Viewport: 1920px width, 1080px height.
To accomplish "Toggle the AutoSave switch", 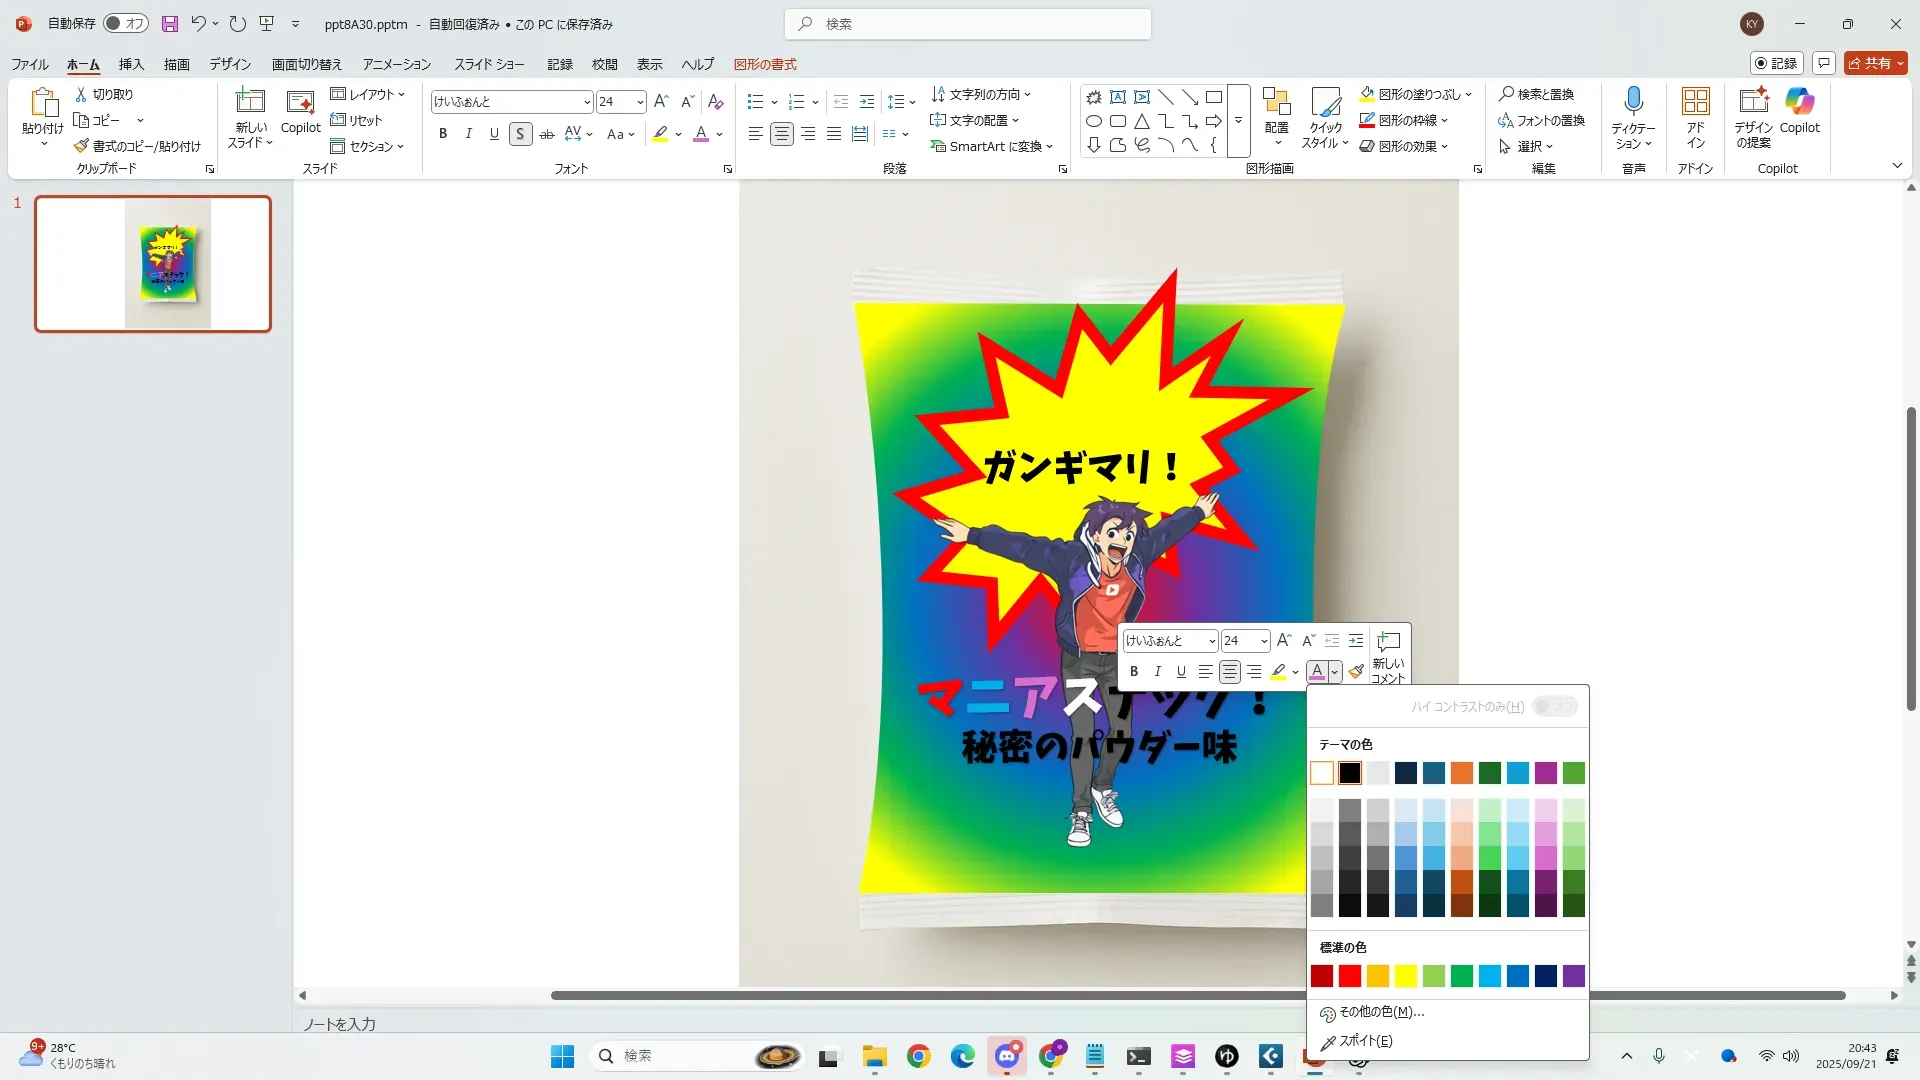I will point(126,24).
